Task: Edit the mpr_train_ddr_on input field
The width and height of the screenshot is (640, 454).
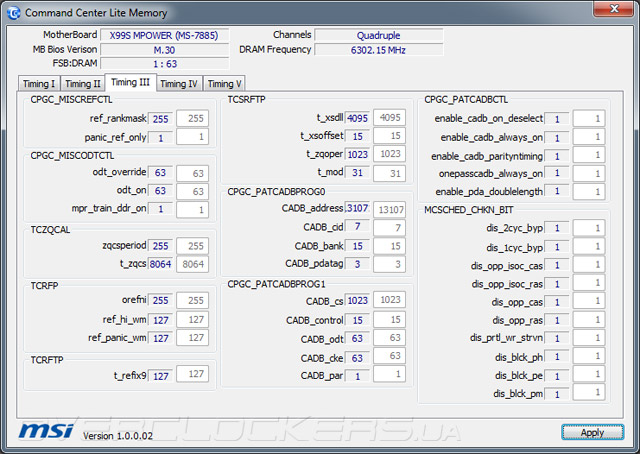Action: (x=193, y=209)
